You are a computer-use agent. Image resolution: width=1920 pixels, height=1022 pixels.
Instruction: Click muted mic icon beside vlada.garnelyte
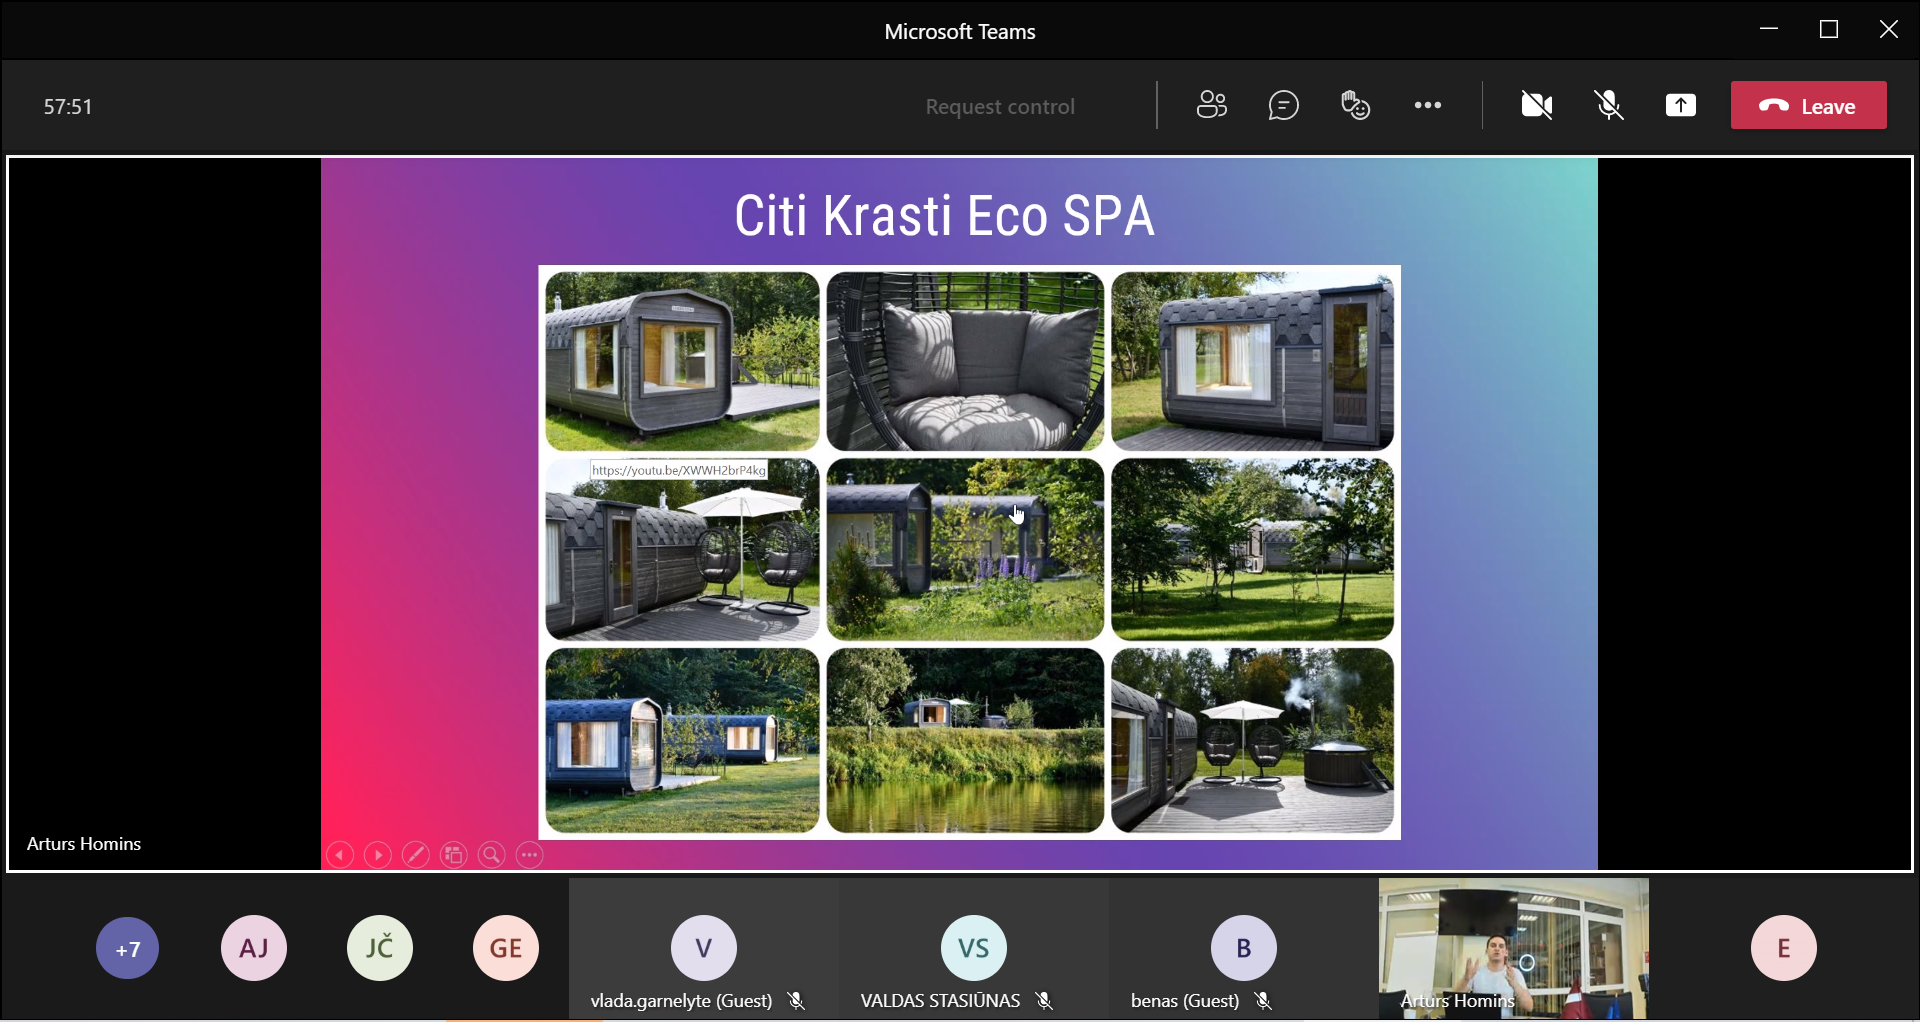tap(797, 1001)
